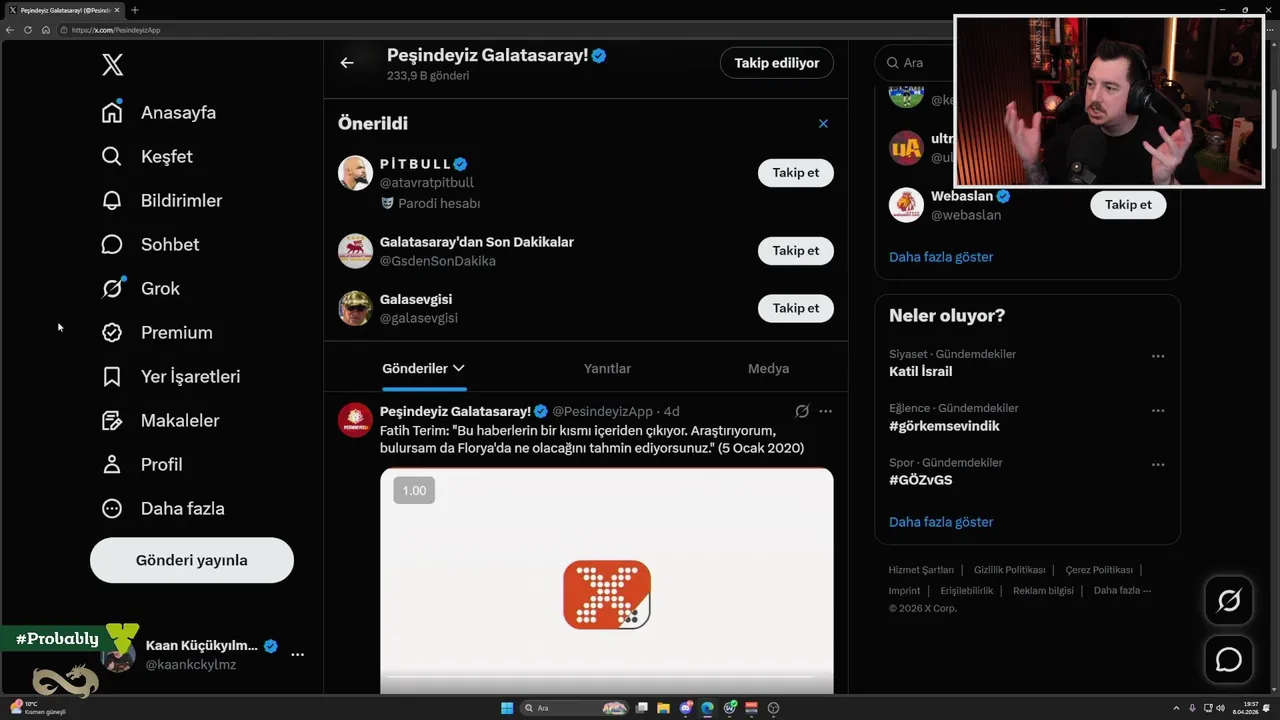Go to Anasayfa home
Viewport: 1280px width, 720px height.
tap(159, 112)
